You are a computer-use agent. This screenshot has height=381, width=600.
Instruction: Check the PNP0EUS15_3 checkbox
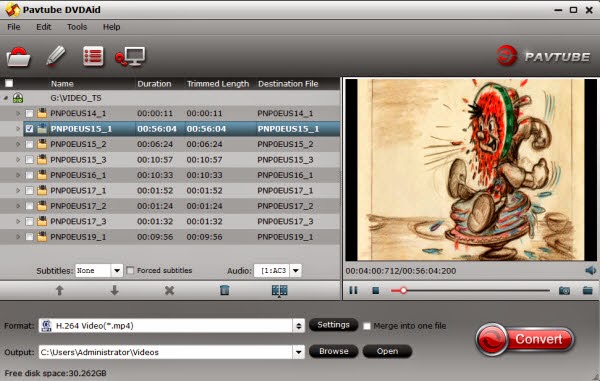(x=29, y=160)
